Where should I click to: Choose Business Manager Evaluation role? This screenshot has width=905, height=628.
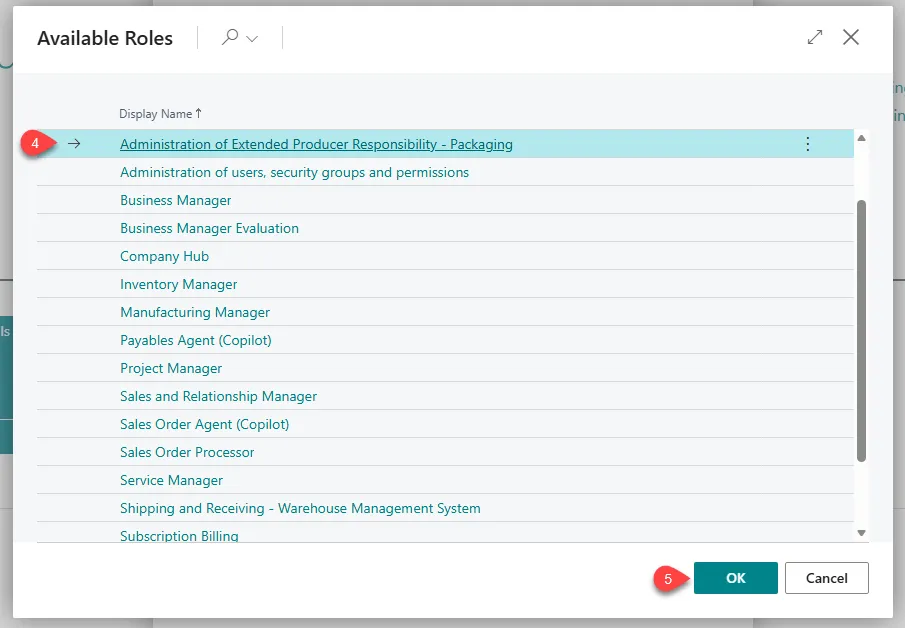210,228
